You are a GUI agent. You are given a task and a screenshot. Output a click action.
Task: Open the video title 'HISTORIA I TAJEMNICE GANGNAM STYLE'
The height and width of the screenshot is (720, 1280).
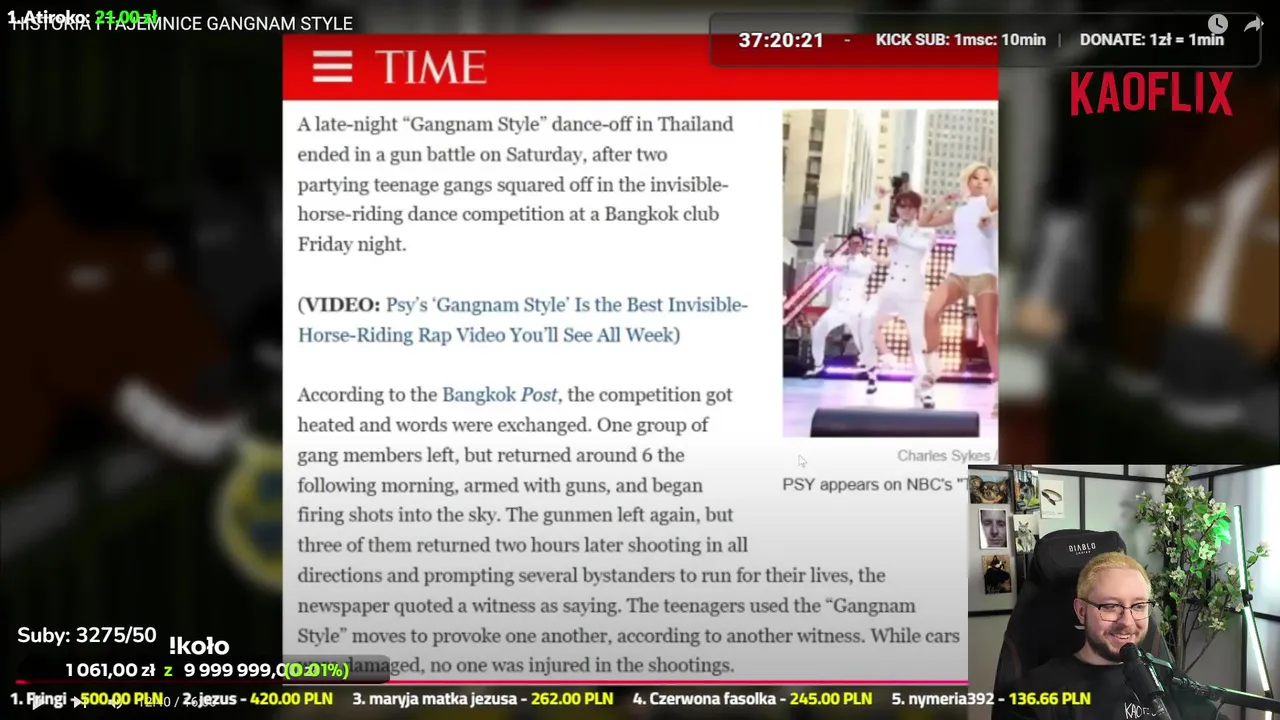pos(182,24)
